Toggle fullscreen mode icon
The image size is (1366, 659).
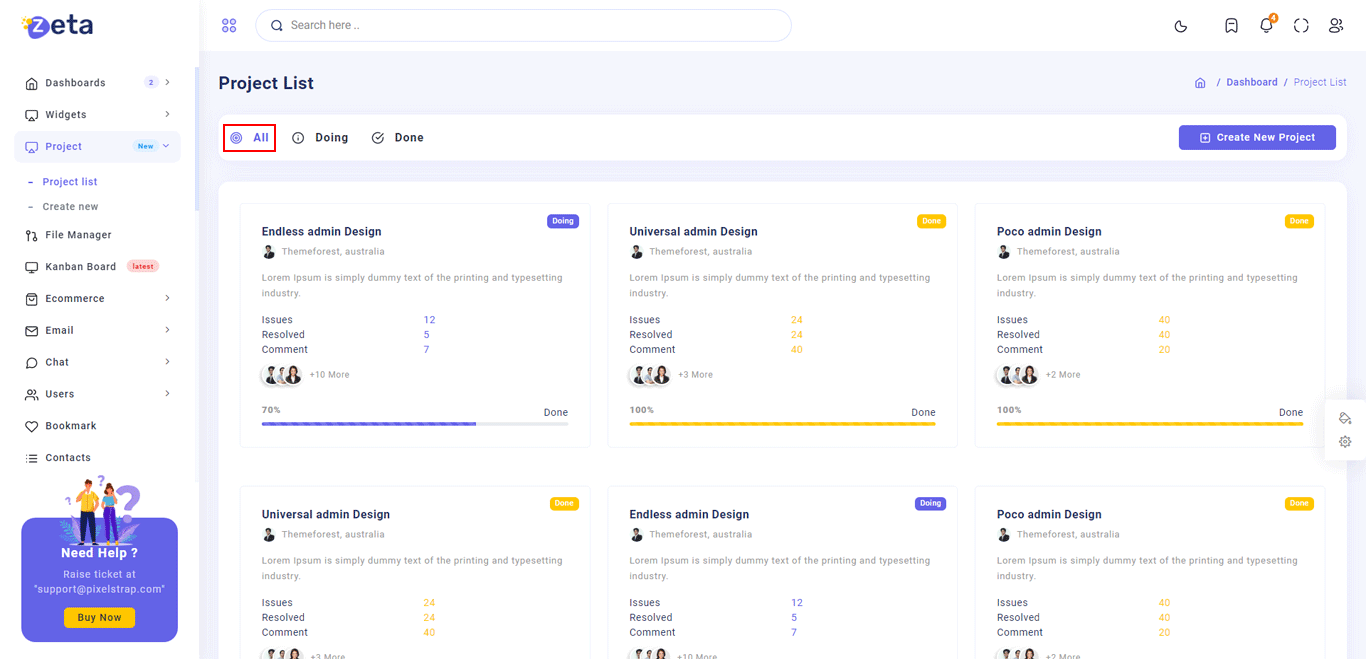pos(1301,26)
